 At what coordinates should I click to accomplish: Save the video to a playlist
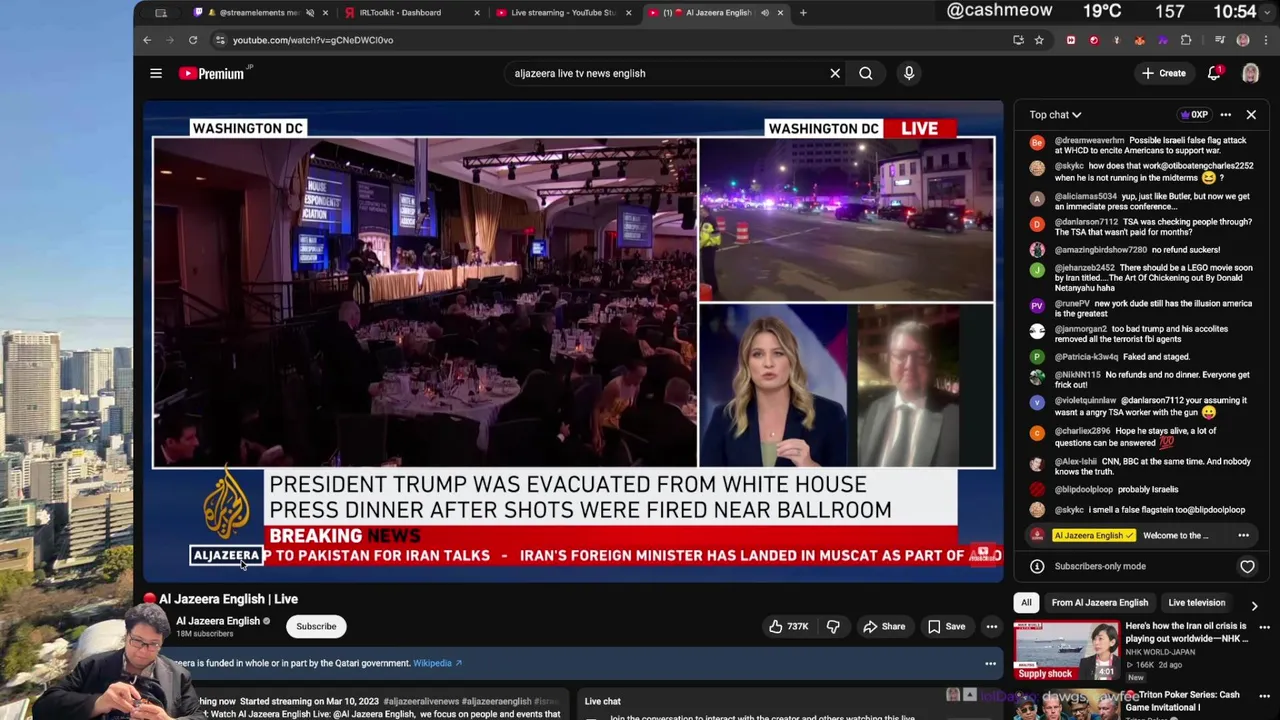[x=946, y=627]
